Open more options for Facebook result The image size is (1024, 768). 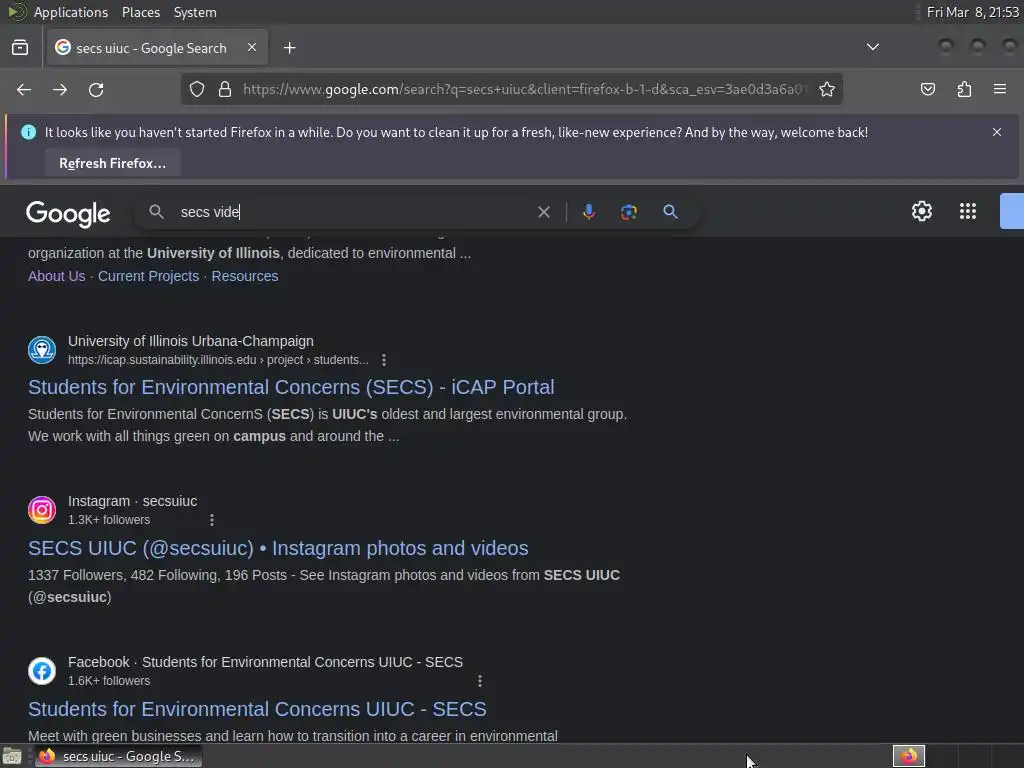click(x=480, y=681)
